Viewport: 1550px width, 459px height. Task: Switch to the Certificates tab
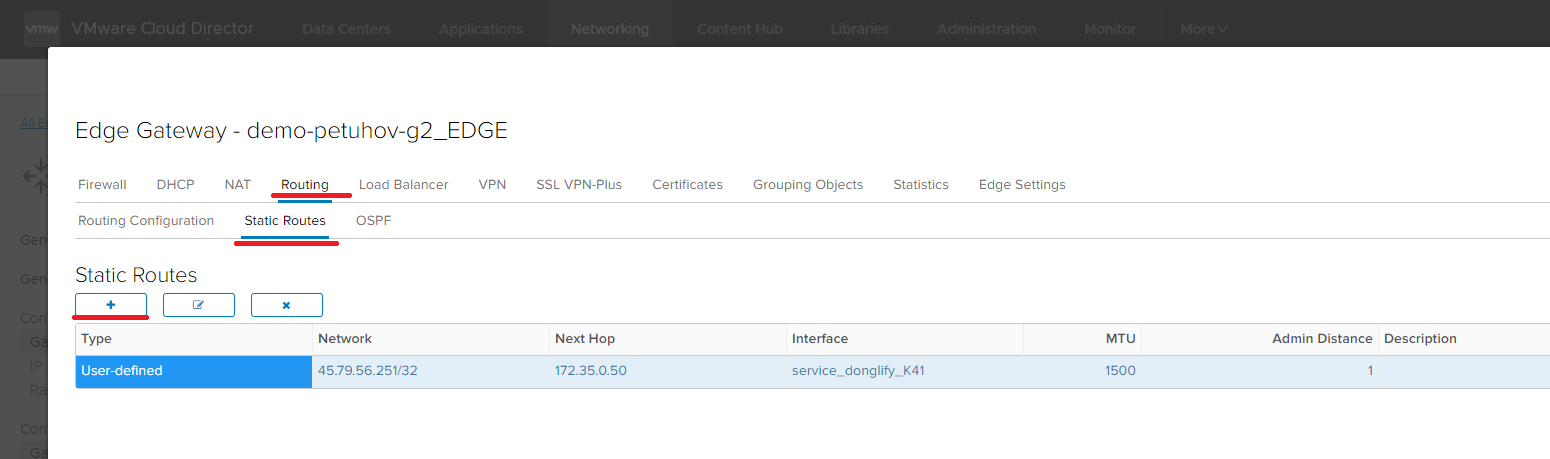[687, 185]
